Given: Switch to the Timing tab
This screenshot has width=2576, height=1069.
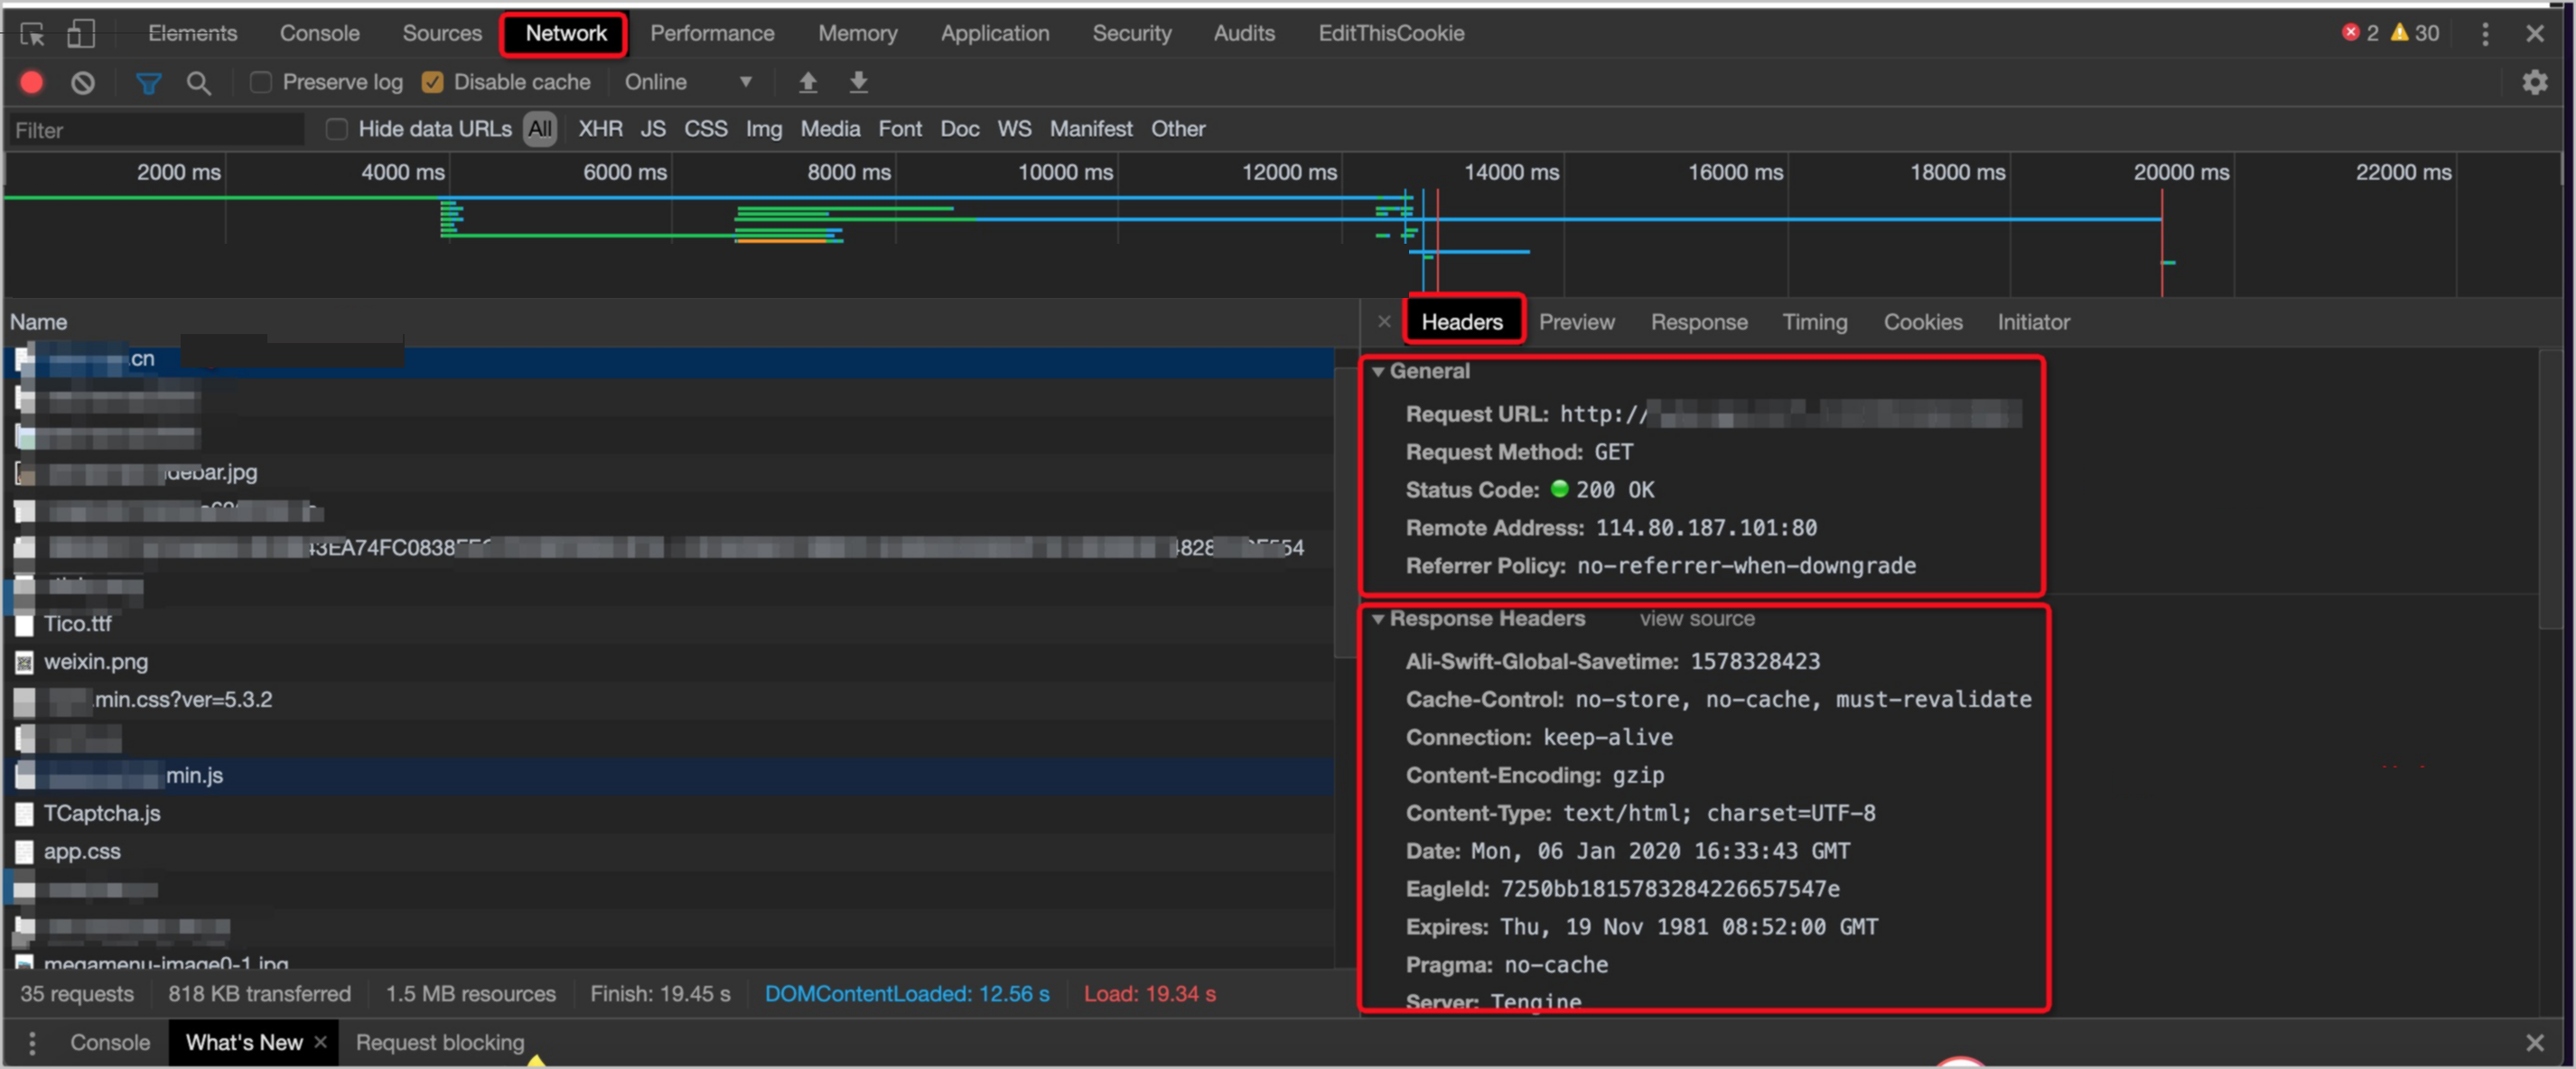Looking at the screenshot, I should pyautogui.click(x=1814, y=322).
